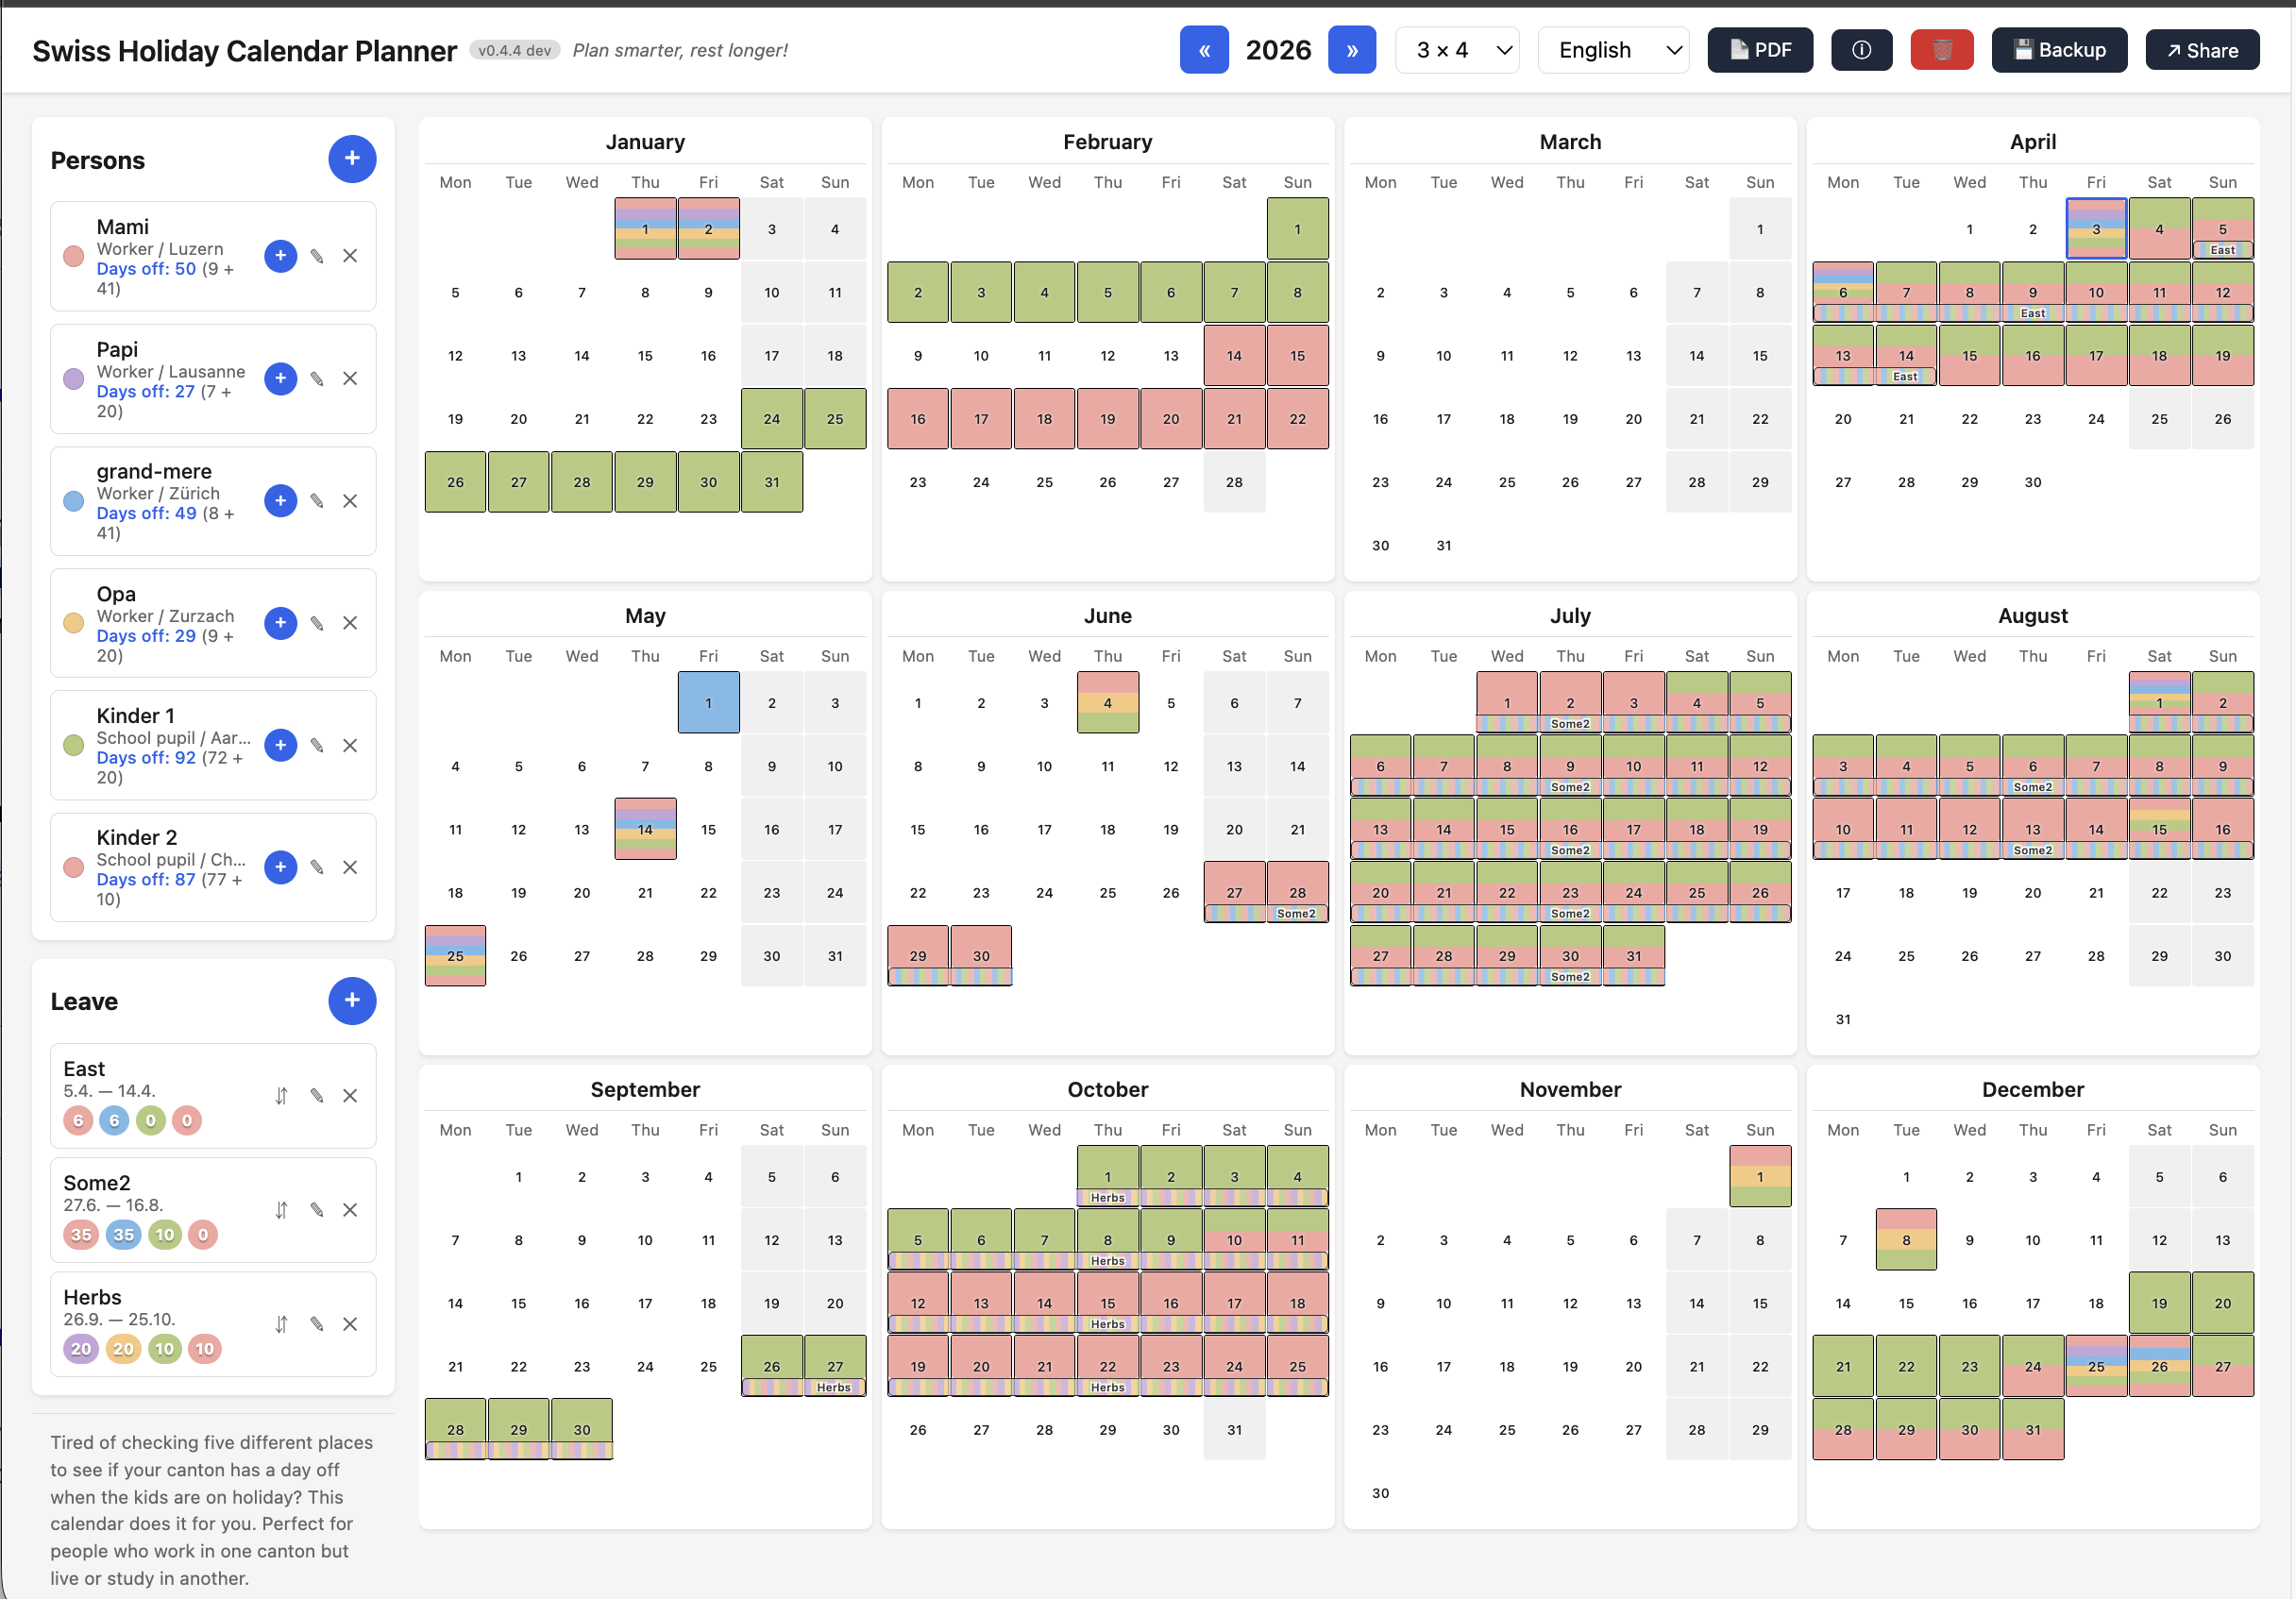Open the English language dropdown
Image resolution: width=2296 pixels, height=1599 pixels.
(1613, 49)
